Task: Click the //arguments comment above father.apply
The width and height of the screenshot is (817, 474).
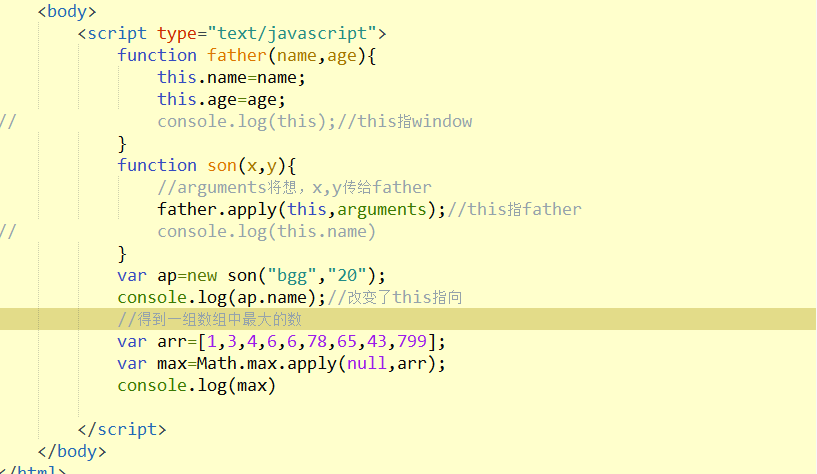Action: 294,188
